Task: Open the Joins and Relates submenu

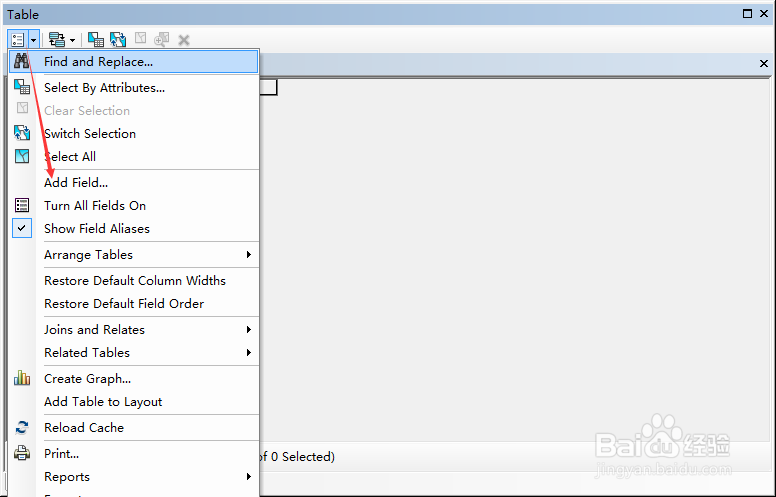Action: click(134, 330)
